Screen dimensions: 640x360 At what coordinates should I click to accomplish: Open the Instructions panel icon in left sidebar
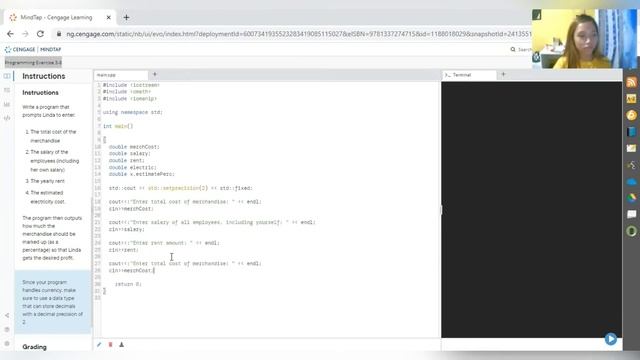click(x=7, y=76)
